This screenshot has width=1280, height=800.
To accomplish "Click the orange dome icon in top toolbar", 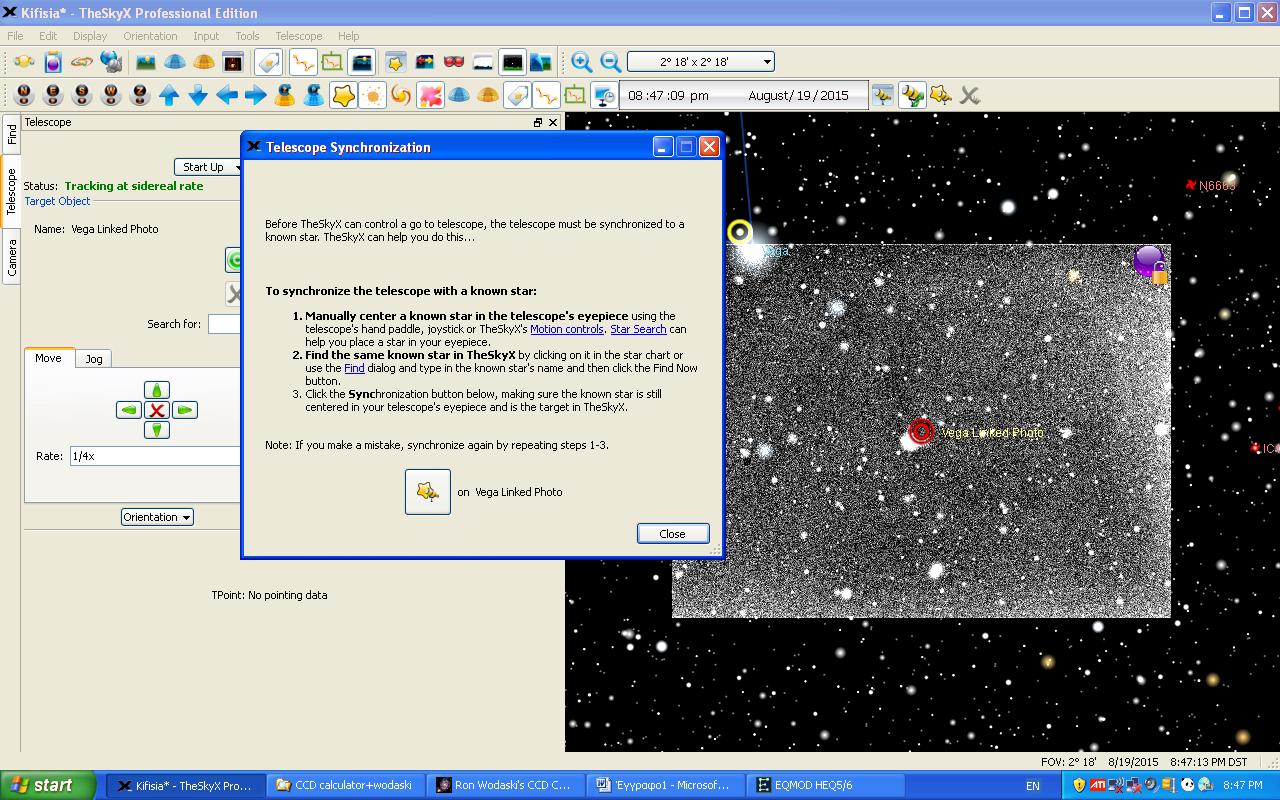I will (203, 62).
